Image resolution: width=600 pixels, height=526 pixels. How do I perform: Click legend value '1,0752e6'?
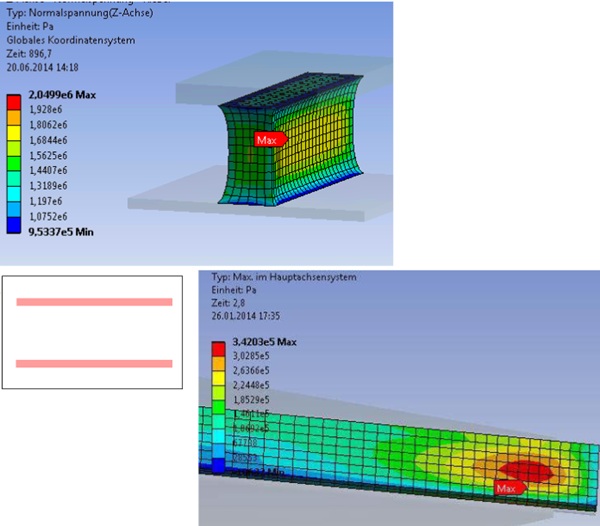[48, 217]
